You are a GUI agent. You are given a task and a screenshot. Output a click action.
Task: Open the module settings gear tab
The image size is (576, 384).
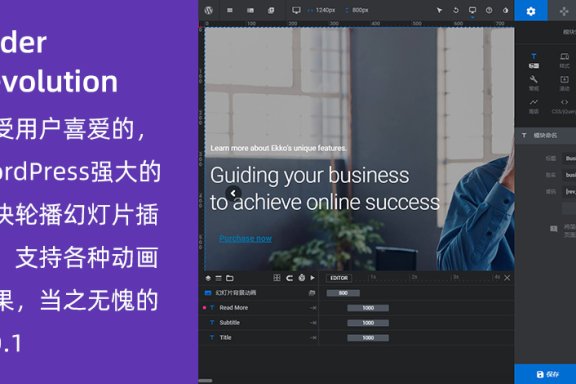(531, 11)
